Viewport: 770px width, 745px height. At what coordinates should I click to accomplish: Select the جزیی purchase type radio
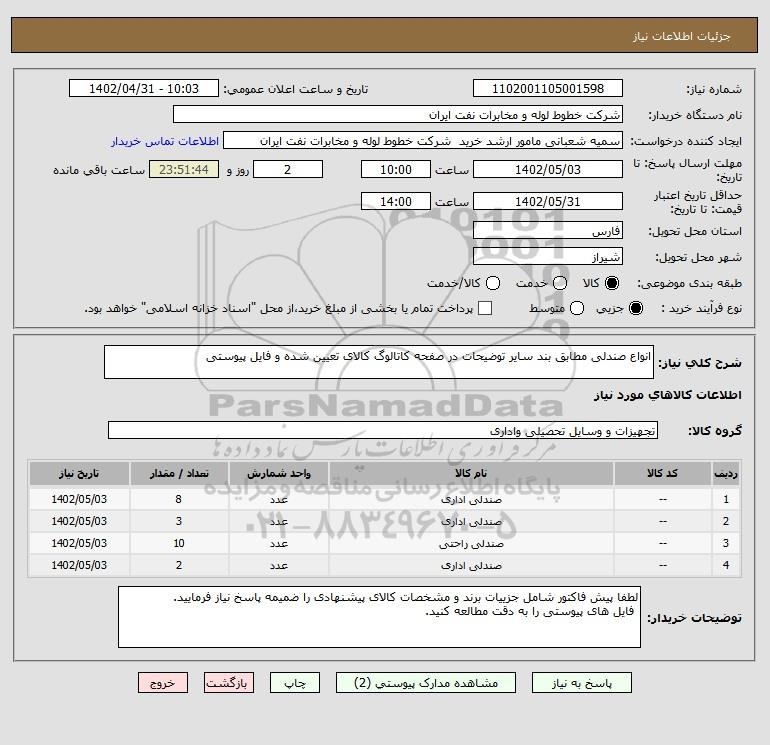point(635,308)
